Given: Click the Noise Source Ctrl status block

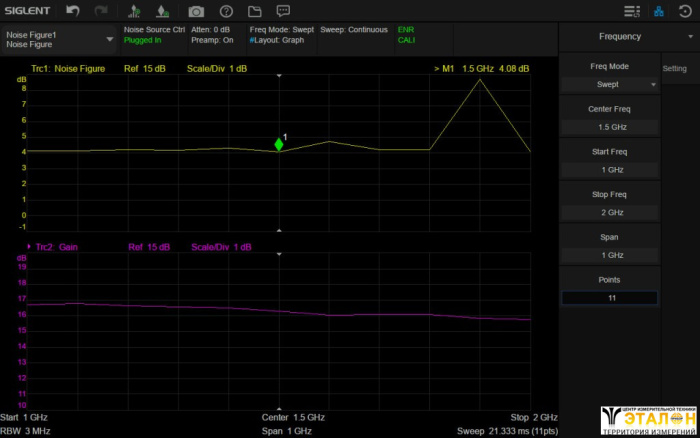Looking at the screenshot, I should 153,35.
